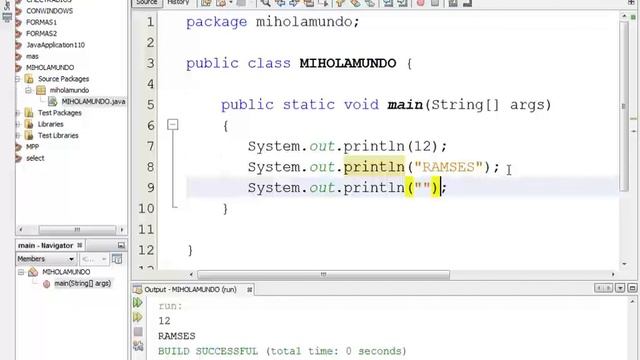This screenshot has height=360, width=640.
Task: Click the Stop Macro Recording icon
Action: pyautogui.click(x=435, y=2)
